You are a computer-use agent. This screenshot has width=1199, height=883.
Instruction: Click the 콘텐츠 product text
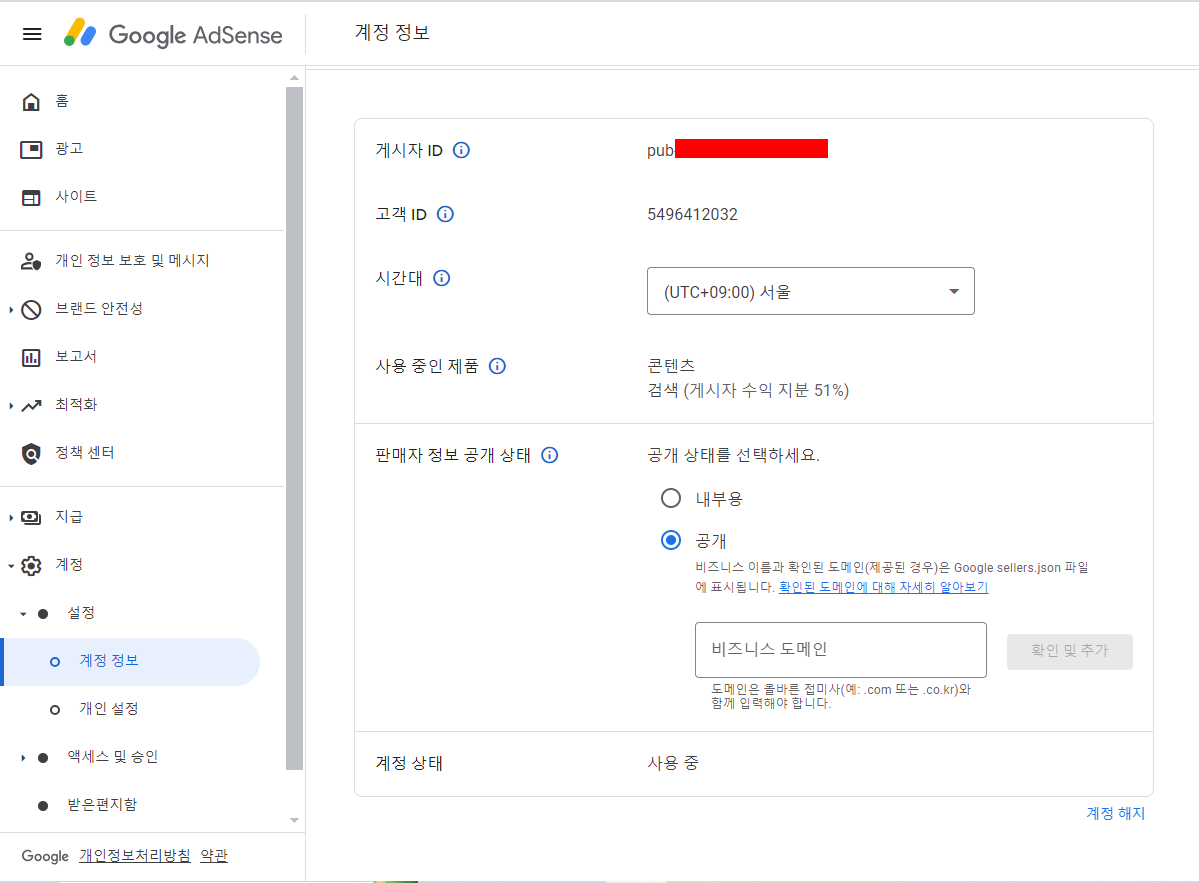coord(671,365)
